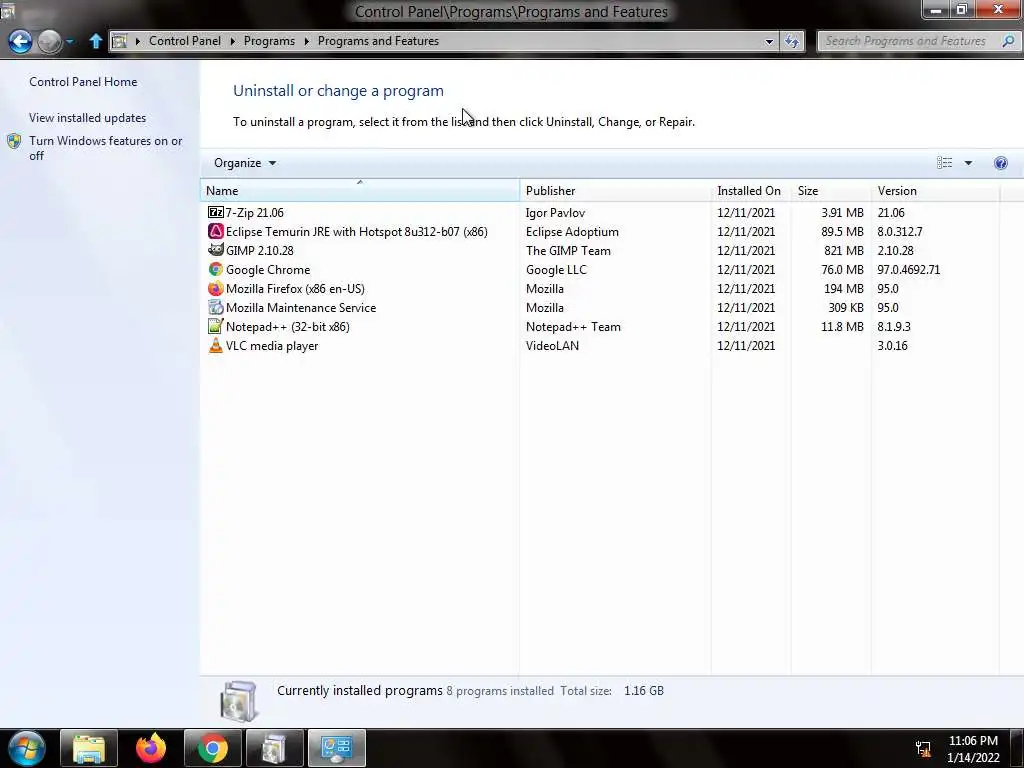Open the programs installer taskbar icon
This screenshot has height=768, width=1024.
pos(275,748)
